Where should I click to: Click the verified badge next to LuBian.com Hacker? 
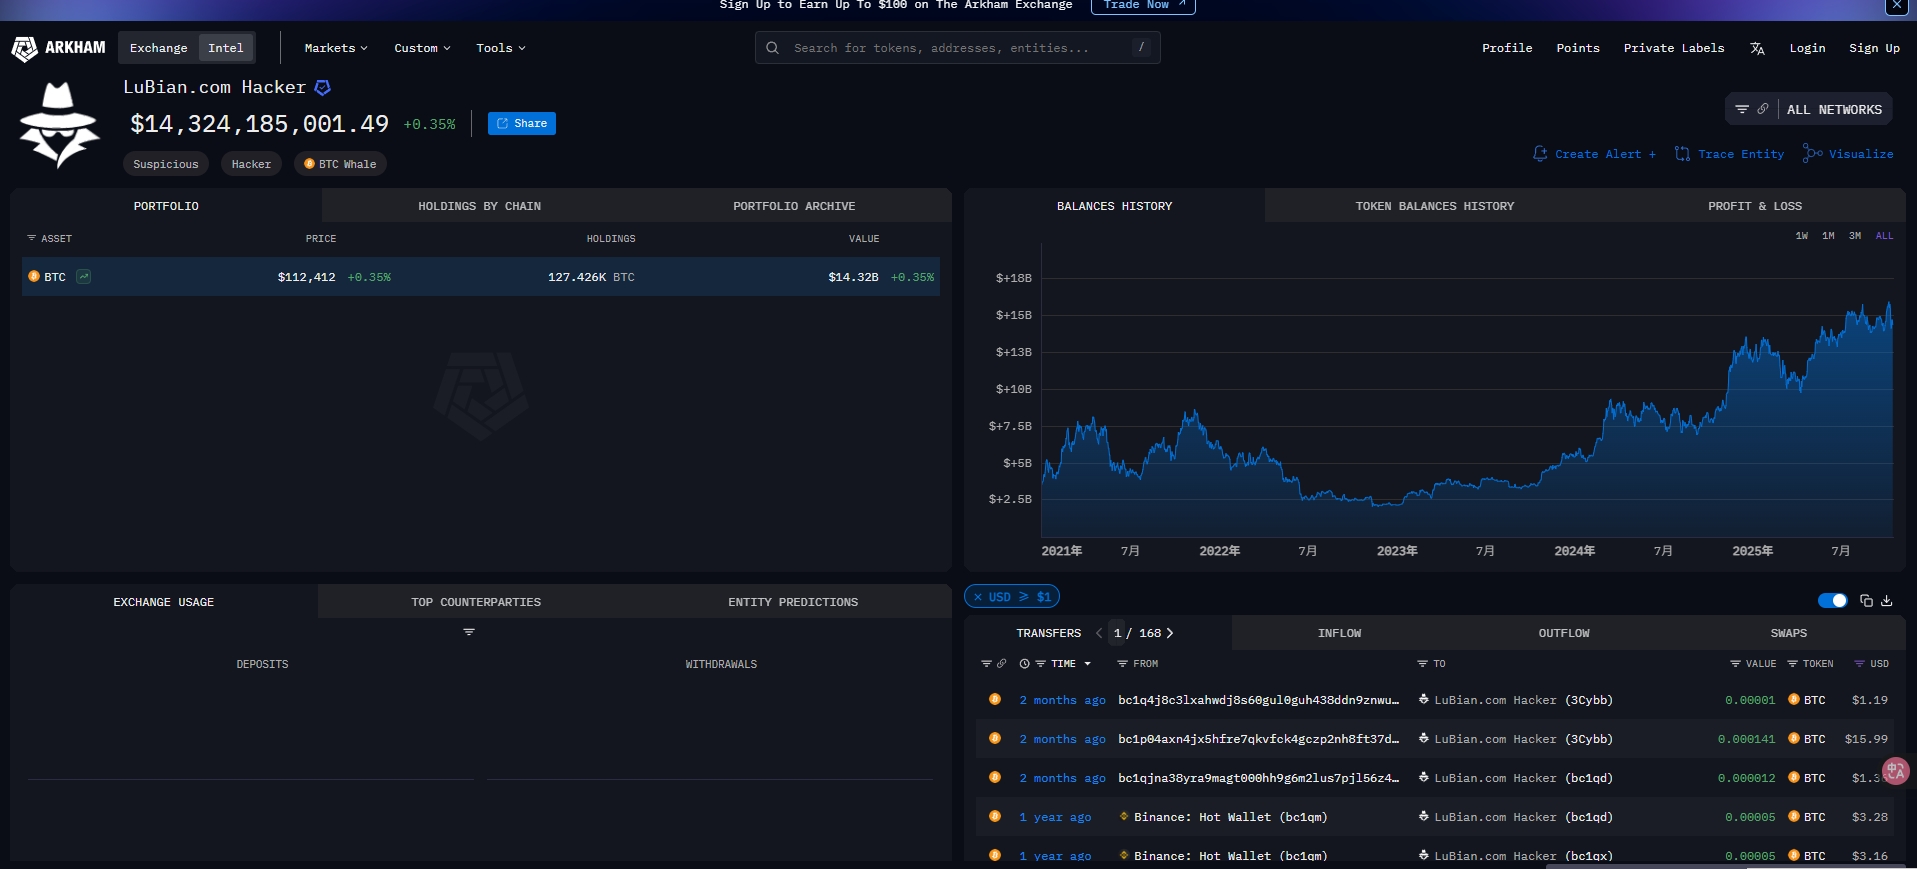323,88
